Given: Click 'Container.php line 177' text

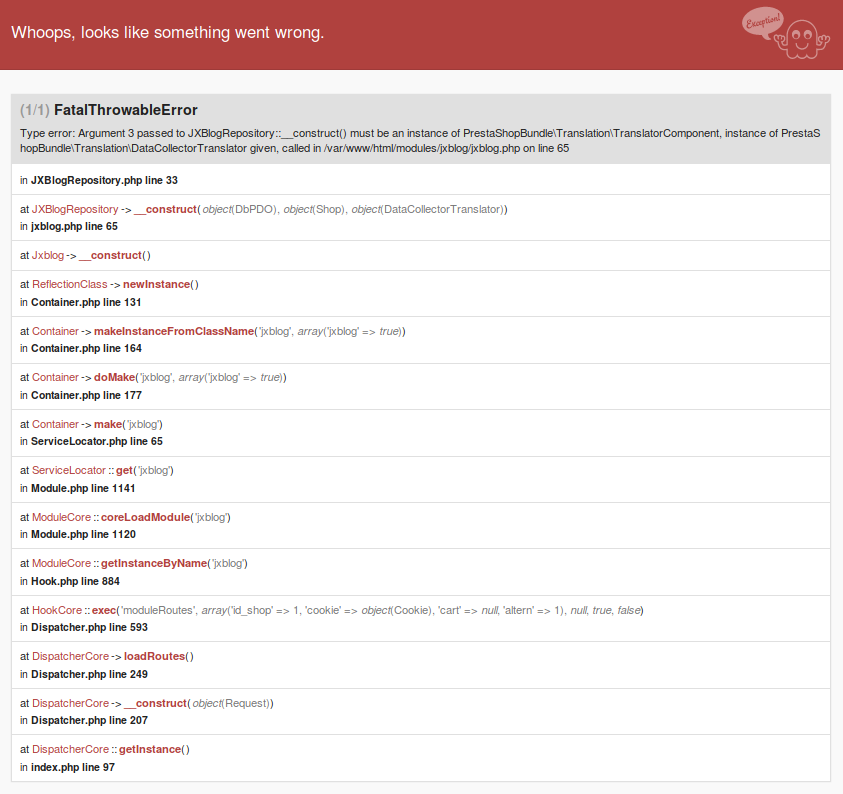Looking at the screenshot, I should click(87, 395).
